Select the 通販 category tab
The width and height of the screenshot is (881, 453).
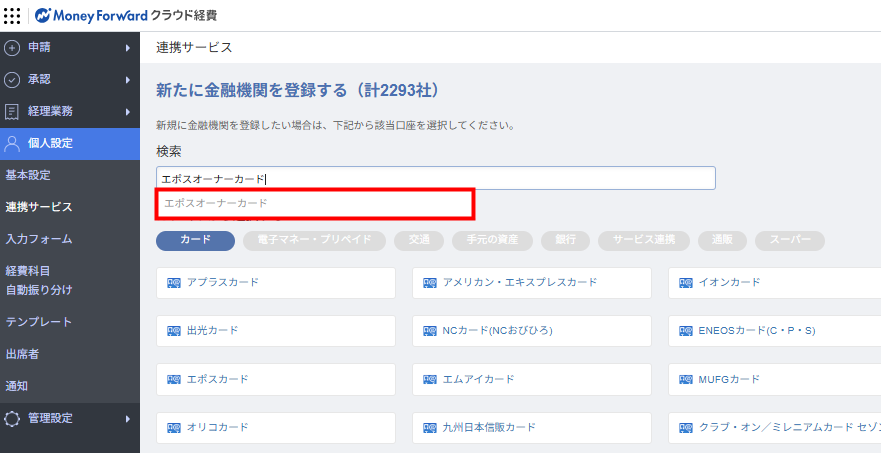(x=723, y=241)
